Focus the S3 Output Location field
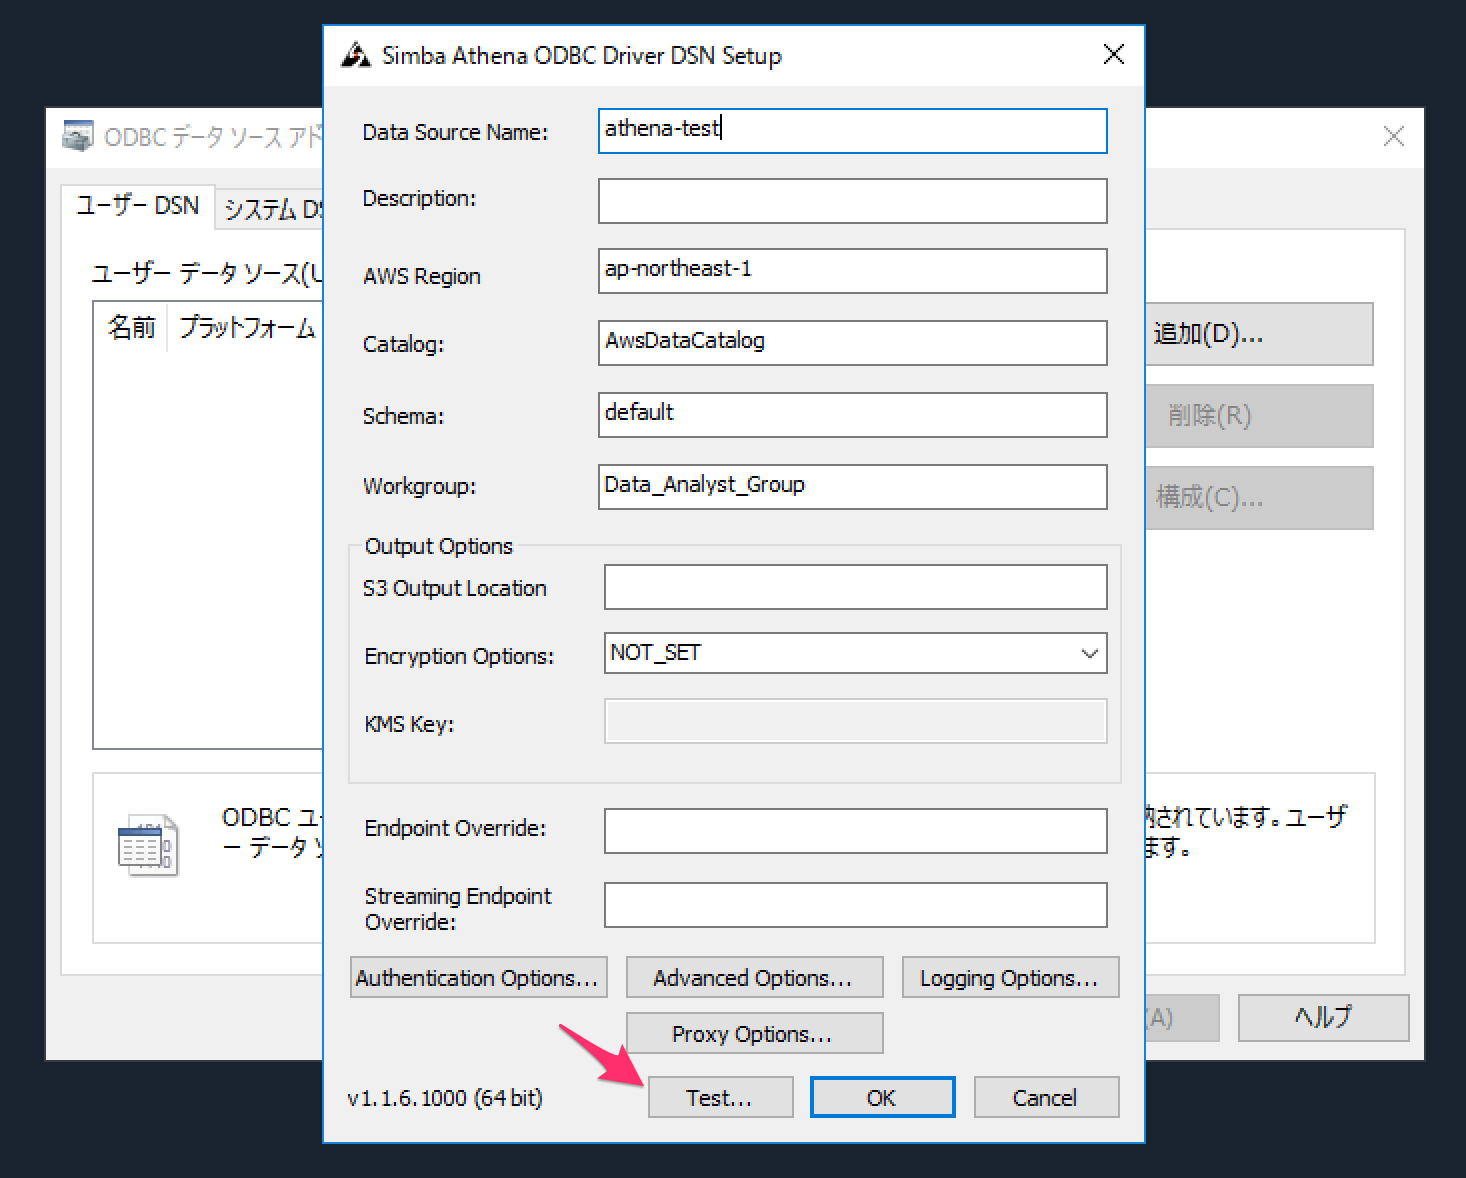 (x=855, y=587)
